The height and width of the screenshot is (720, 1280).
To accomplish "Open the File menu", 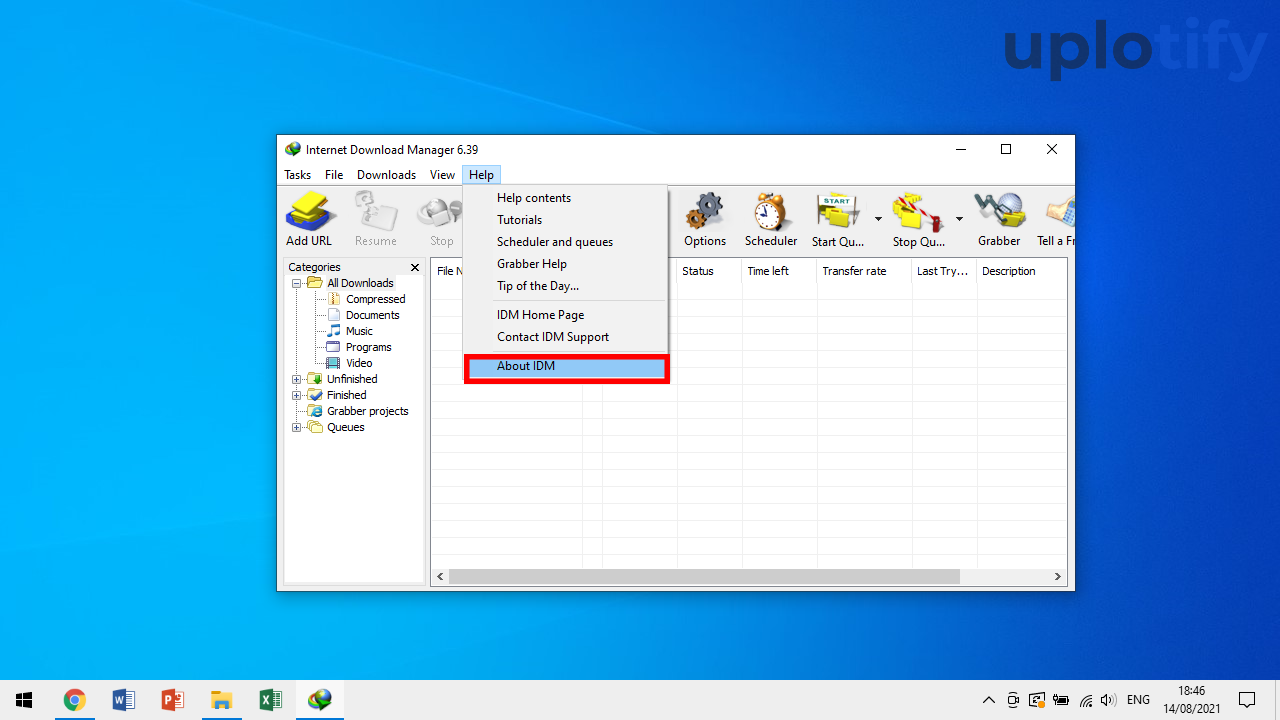I will click(x=334, y=175).
